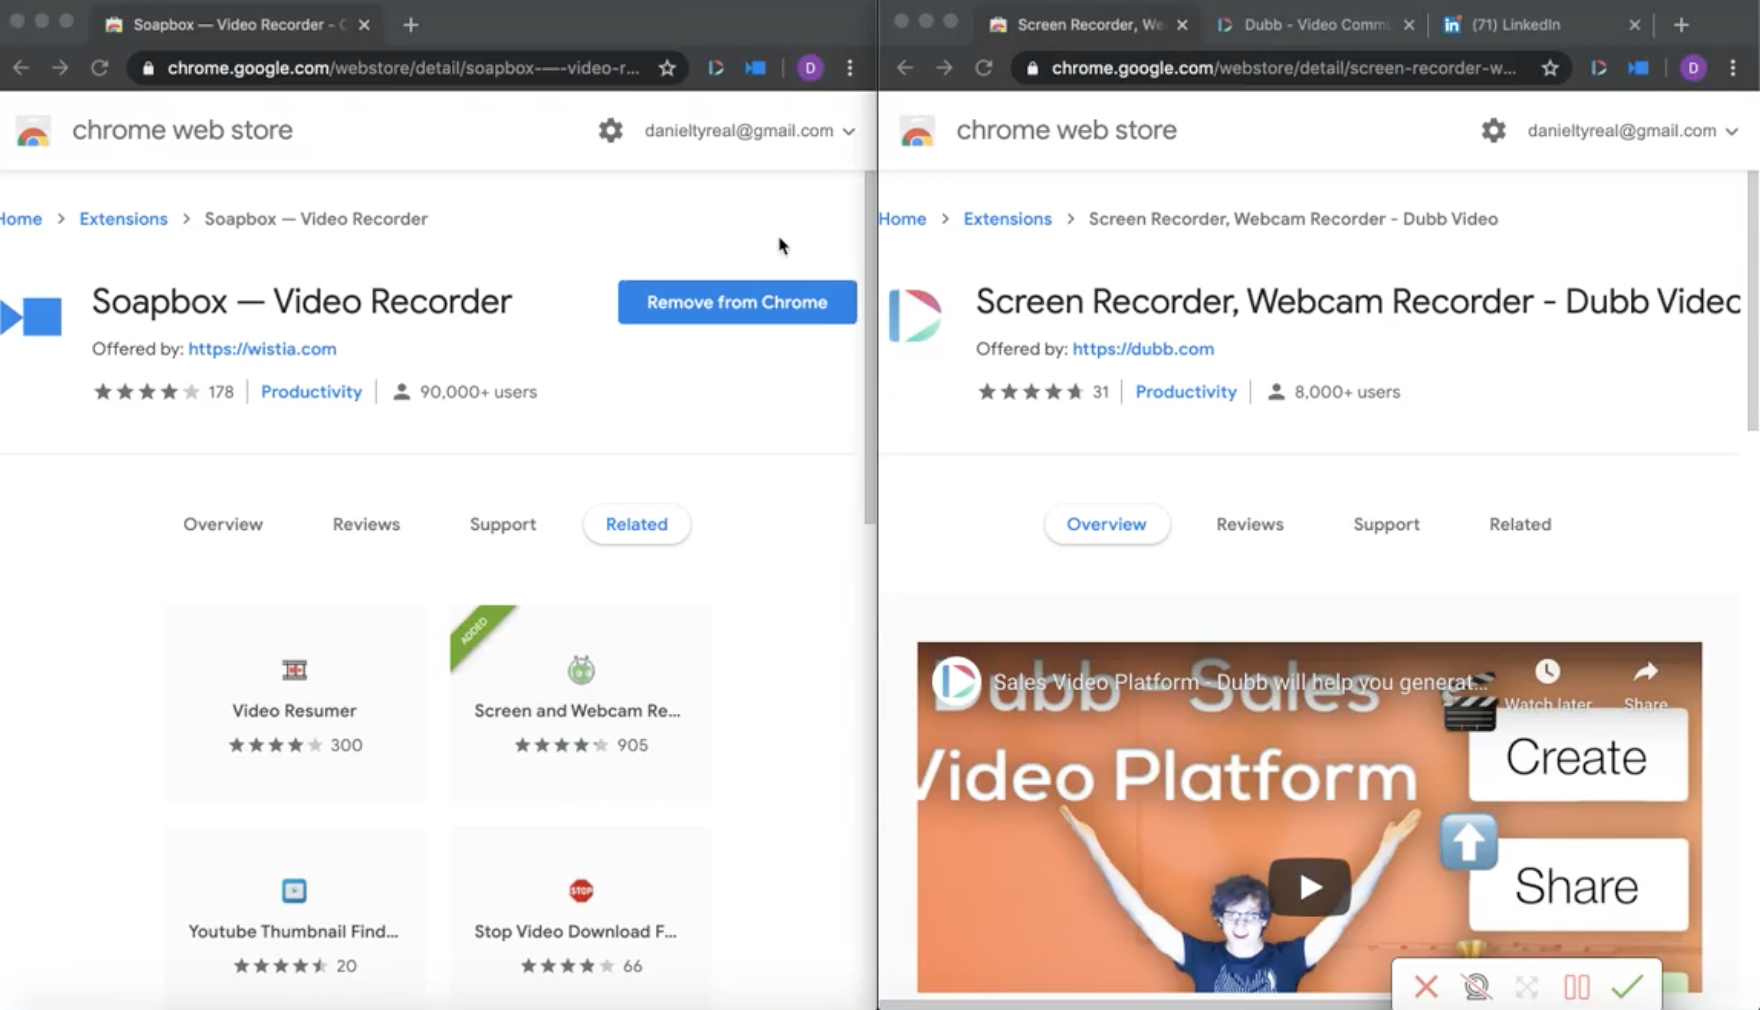Open new tab in left browser
This screenshot has height=1010, width=1760.
(411, 25)
